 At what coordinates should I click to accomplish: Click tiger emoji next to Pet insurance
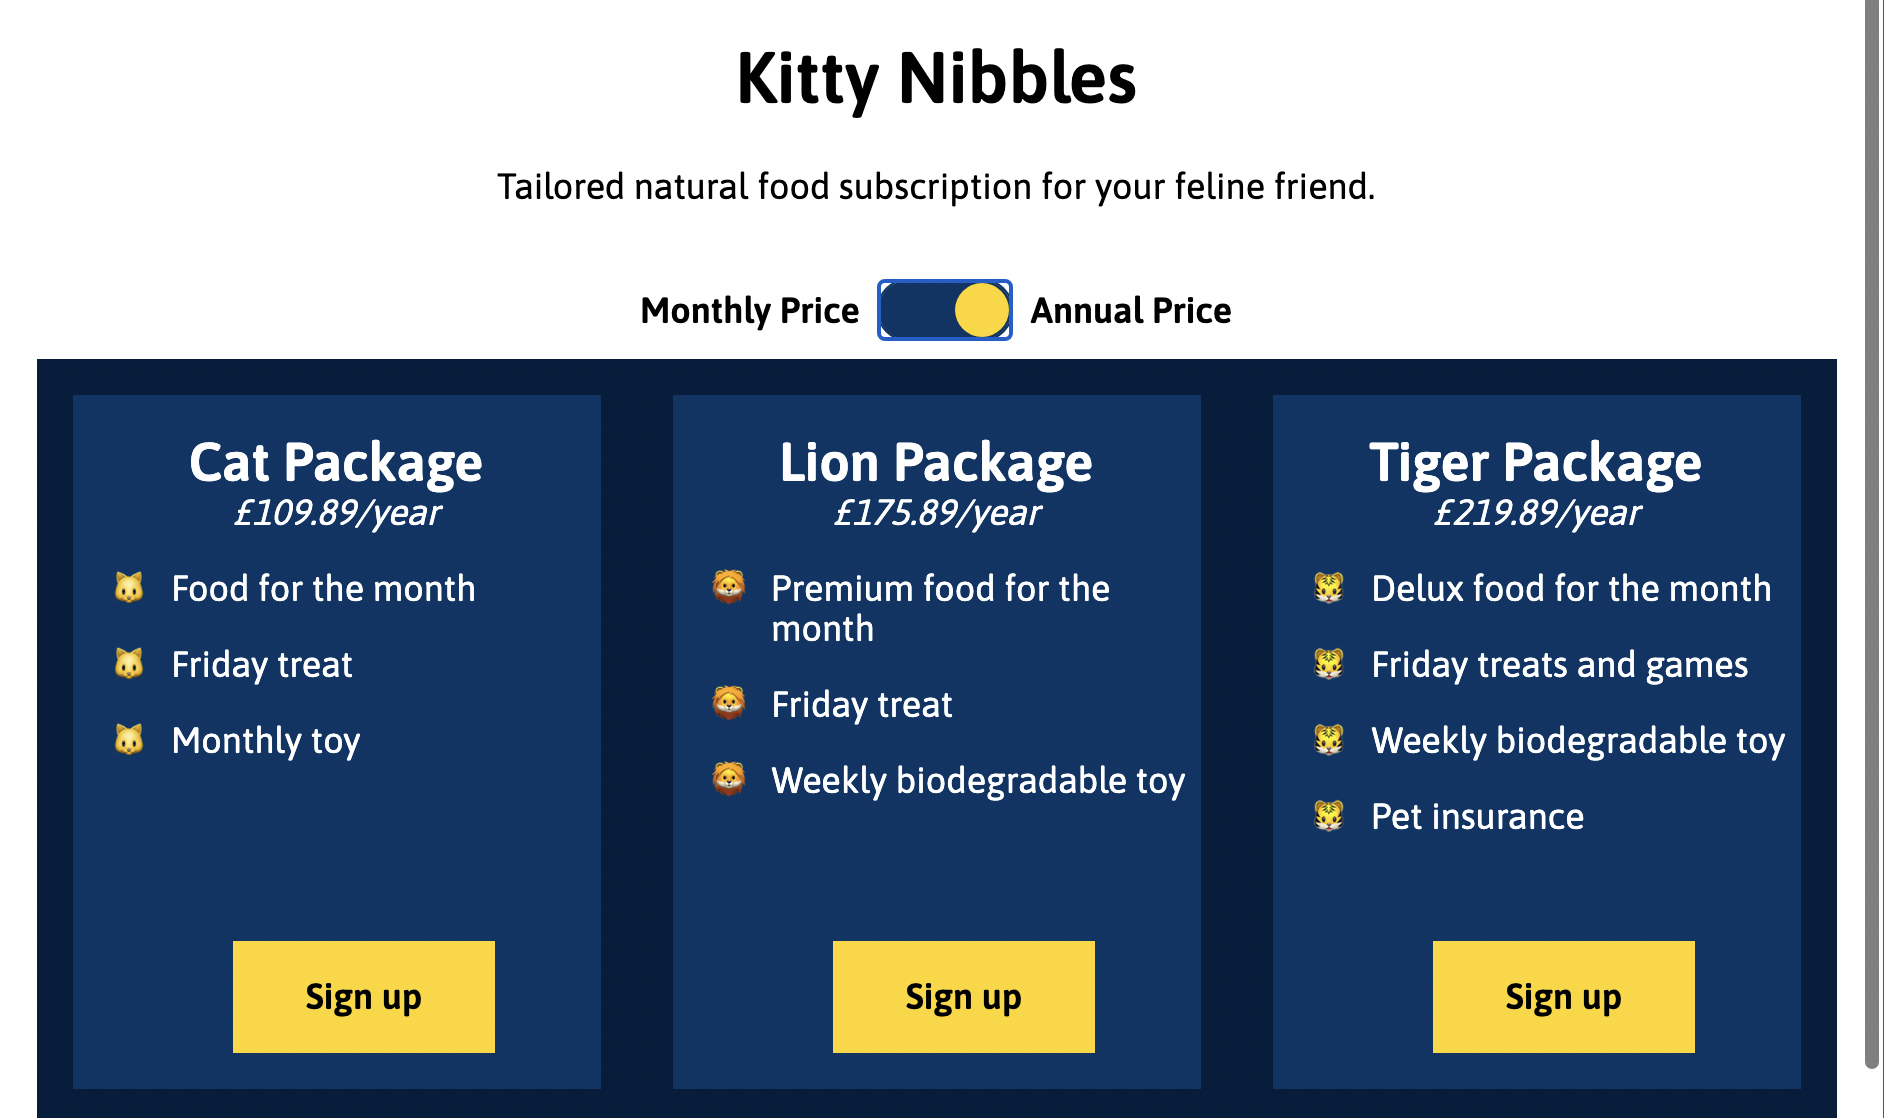pyautogui.click(x=1329, y=815)
